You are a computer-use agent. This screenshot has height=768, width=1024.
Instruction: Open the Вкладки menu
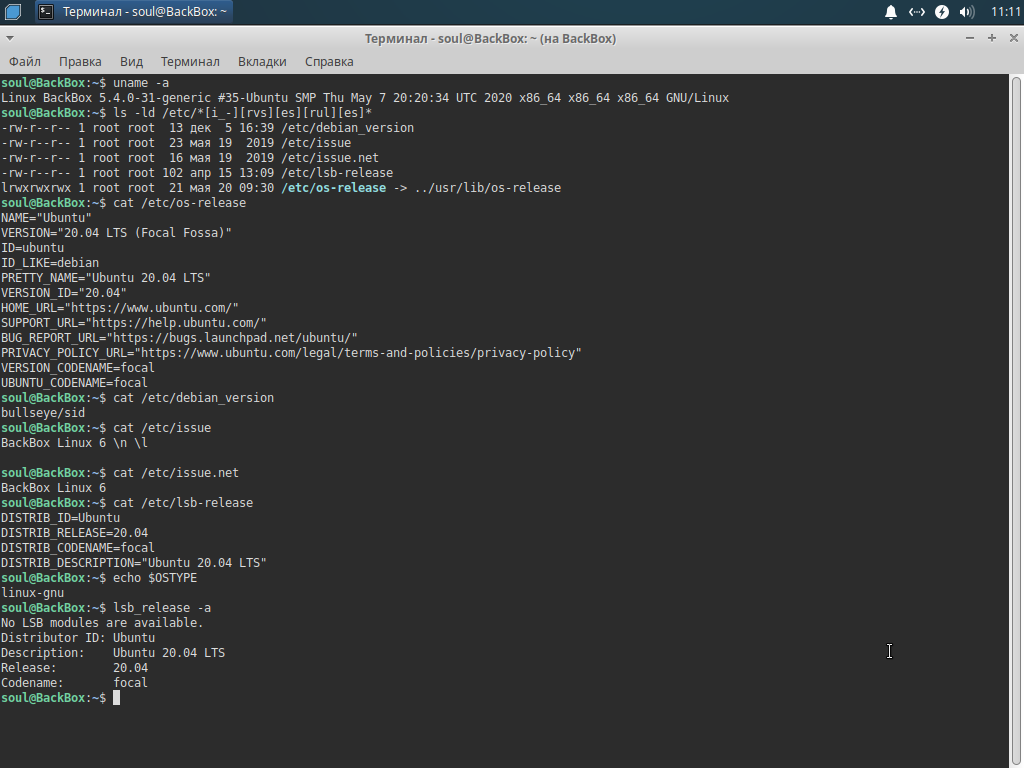(262, 61)
